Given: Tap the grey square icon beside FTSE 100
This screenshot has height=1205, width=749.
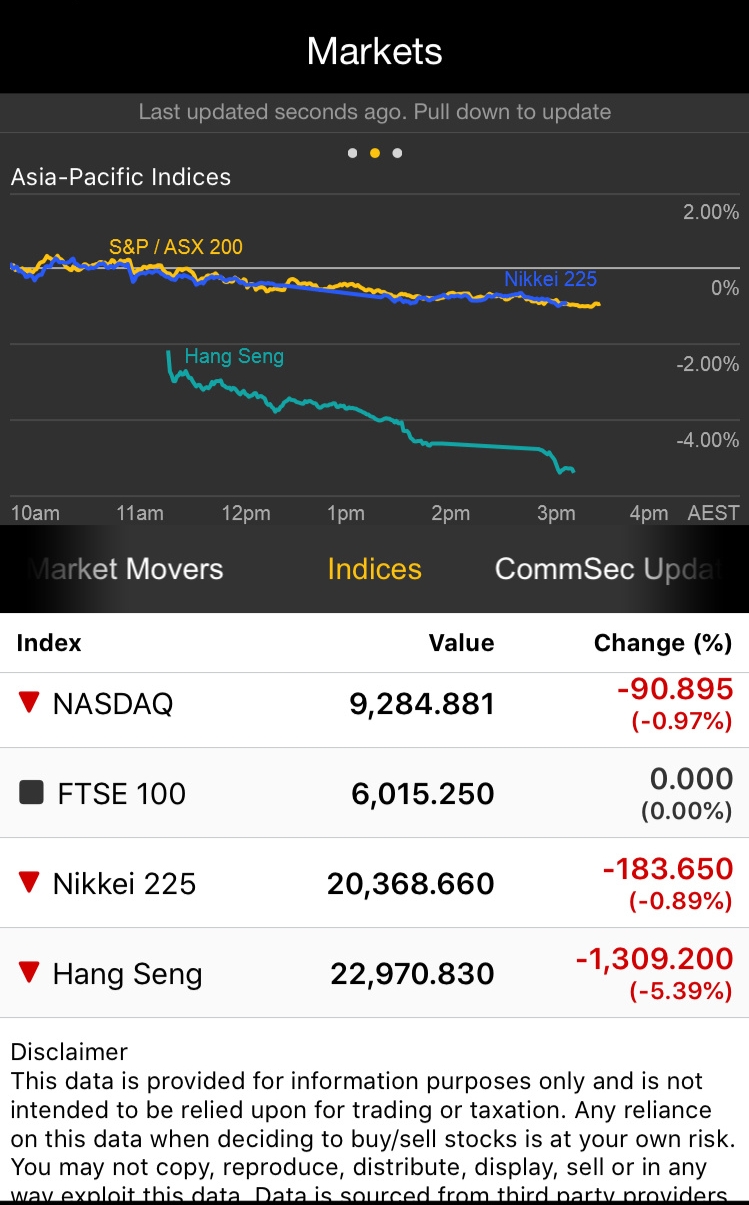Looking at the screenshot, I should pyautogui.click(x=32, y=793).
